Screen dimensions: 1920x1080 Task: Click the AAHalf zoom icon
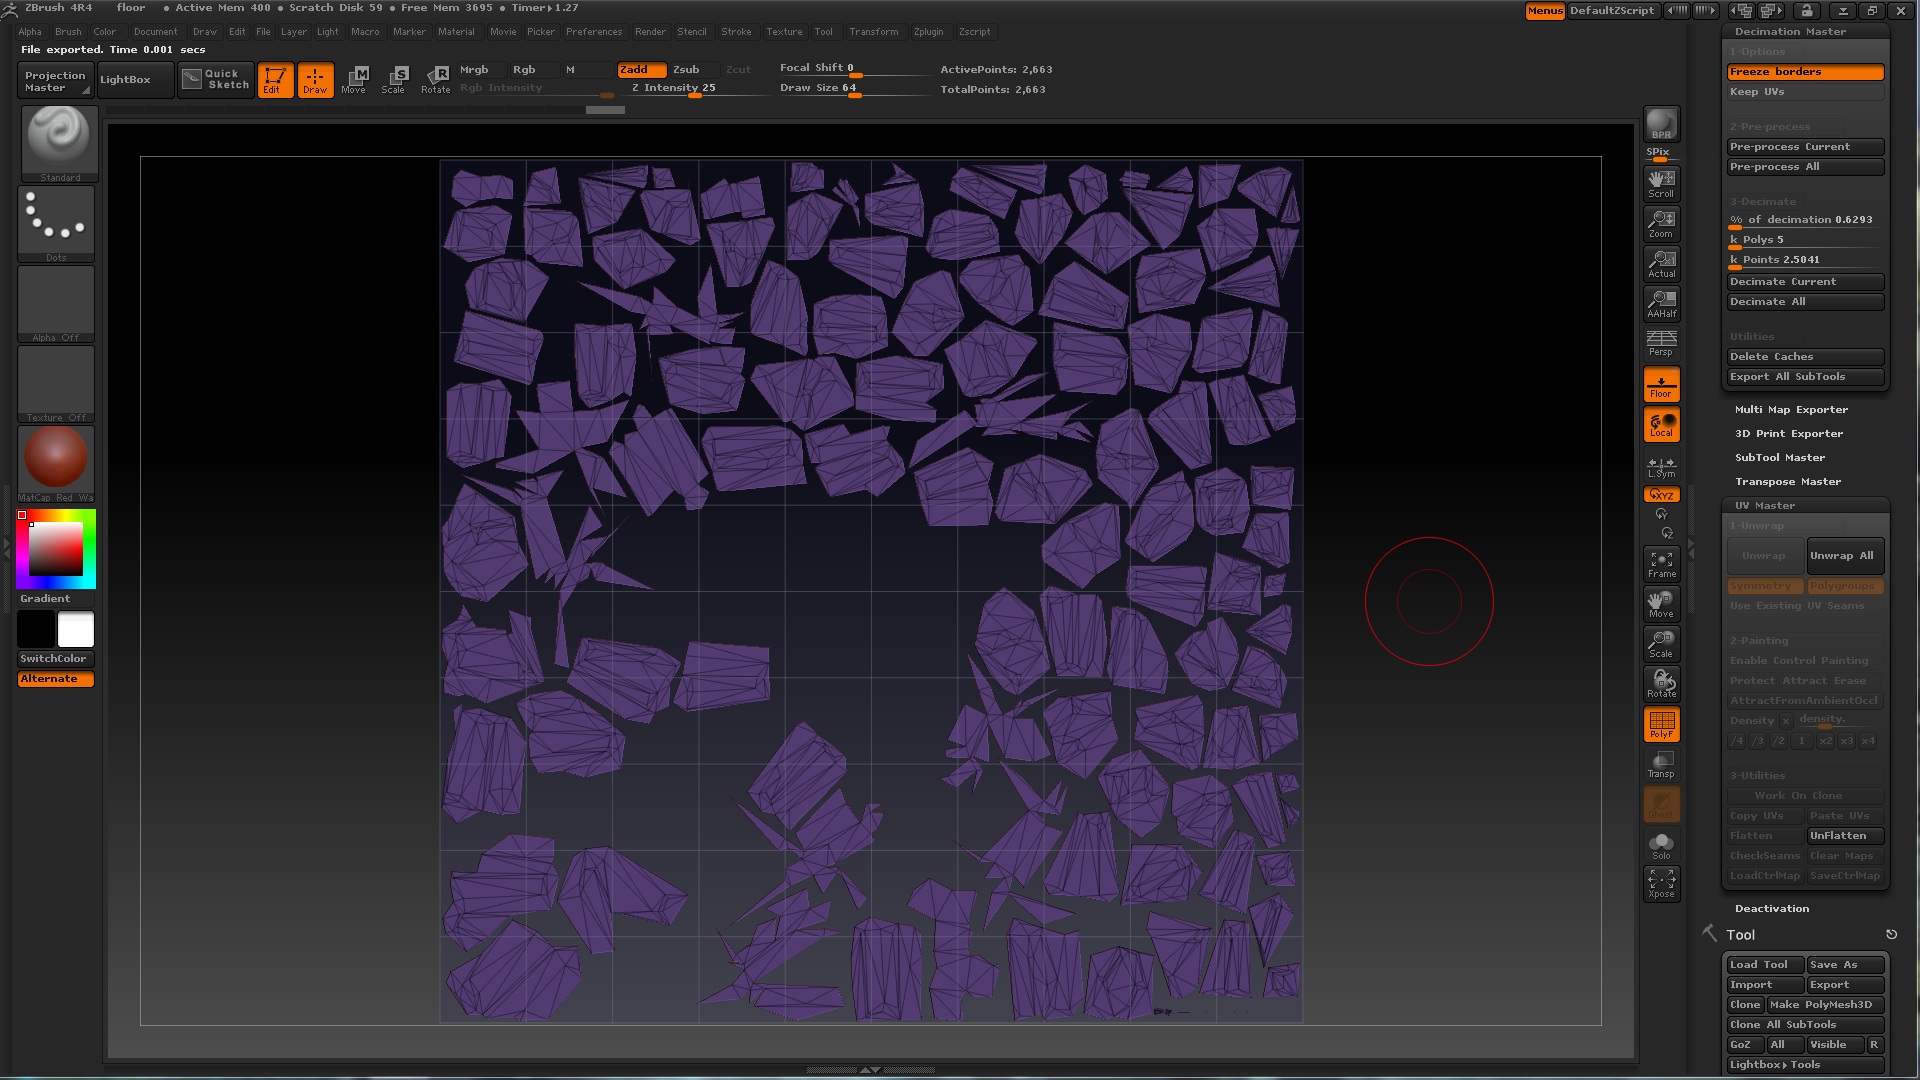[1661, 303]
